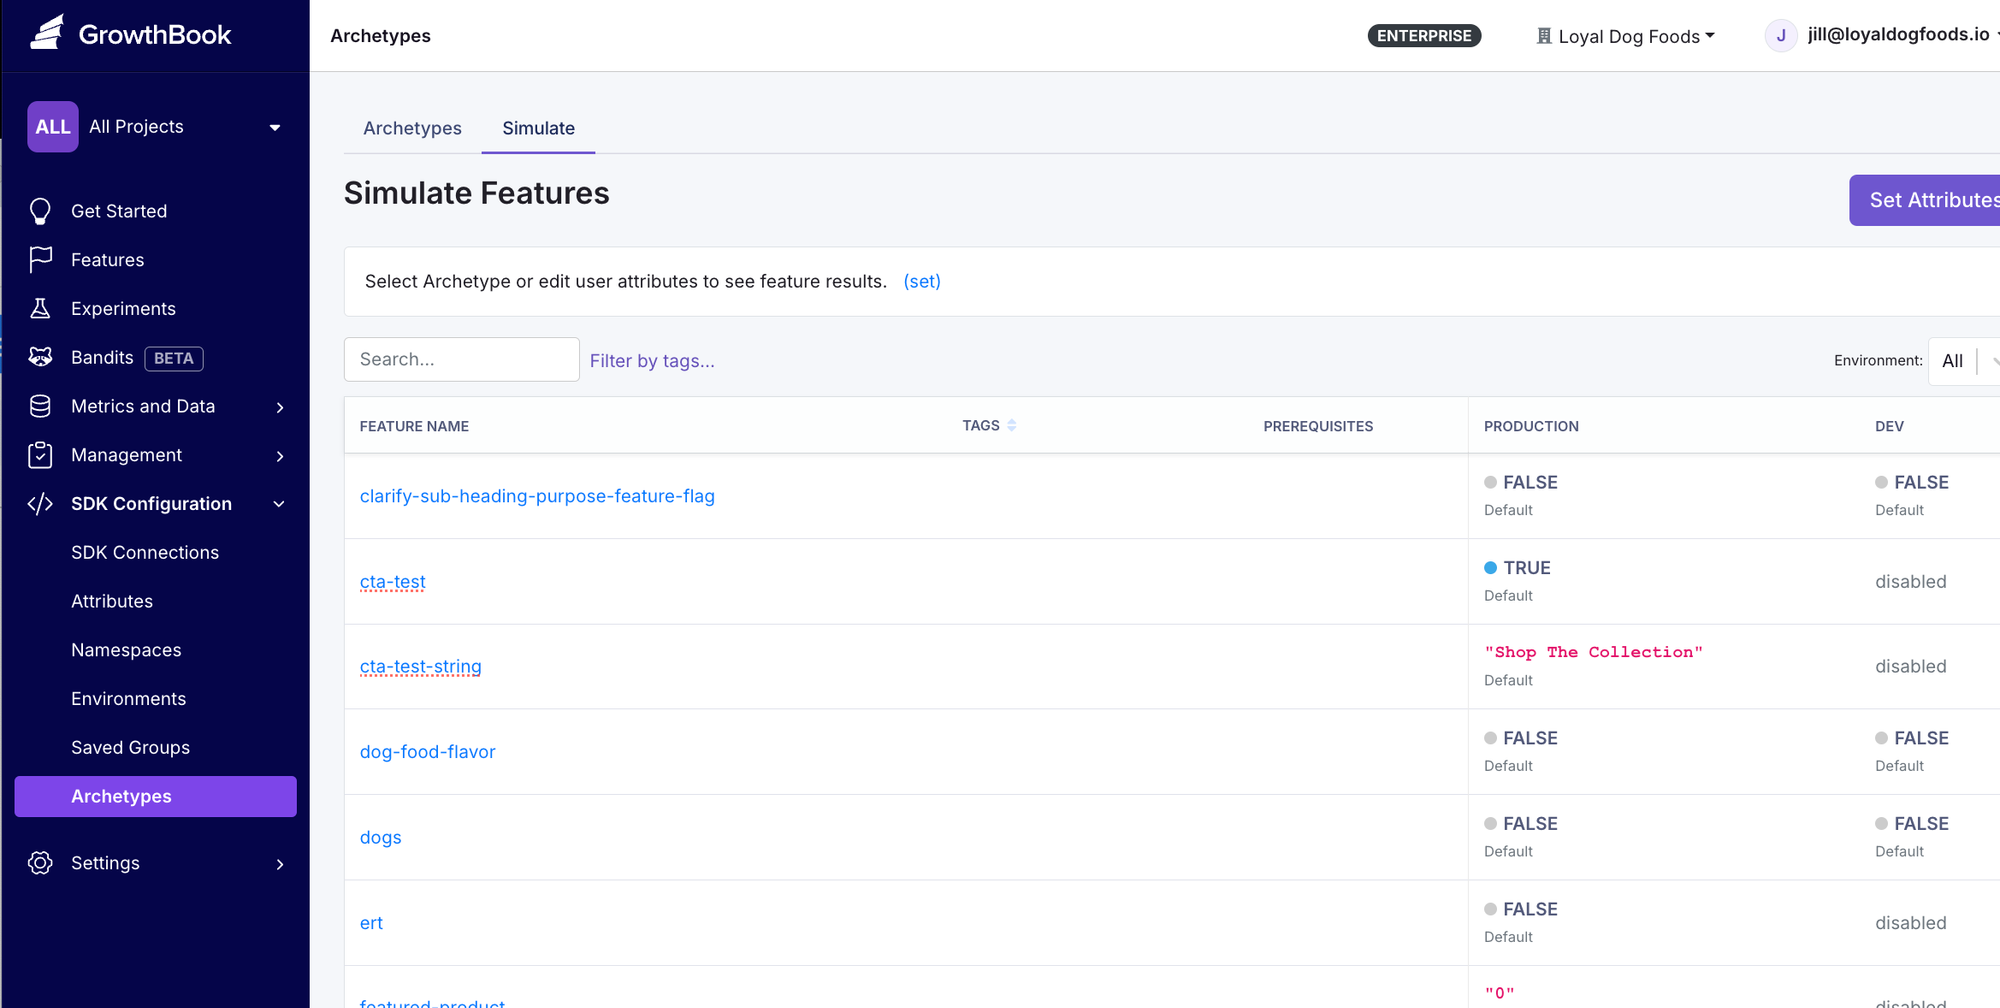Open Get Started page
This screenshot has width=2000, height=1008.
pyautogui.click(x=119, y=211)
